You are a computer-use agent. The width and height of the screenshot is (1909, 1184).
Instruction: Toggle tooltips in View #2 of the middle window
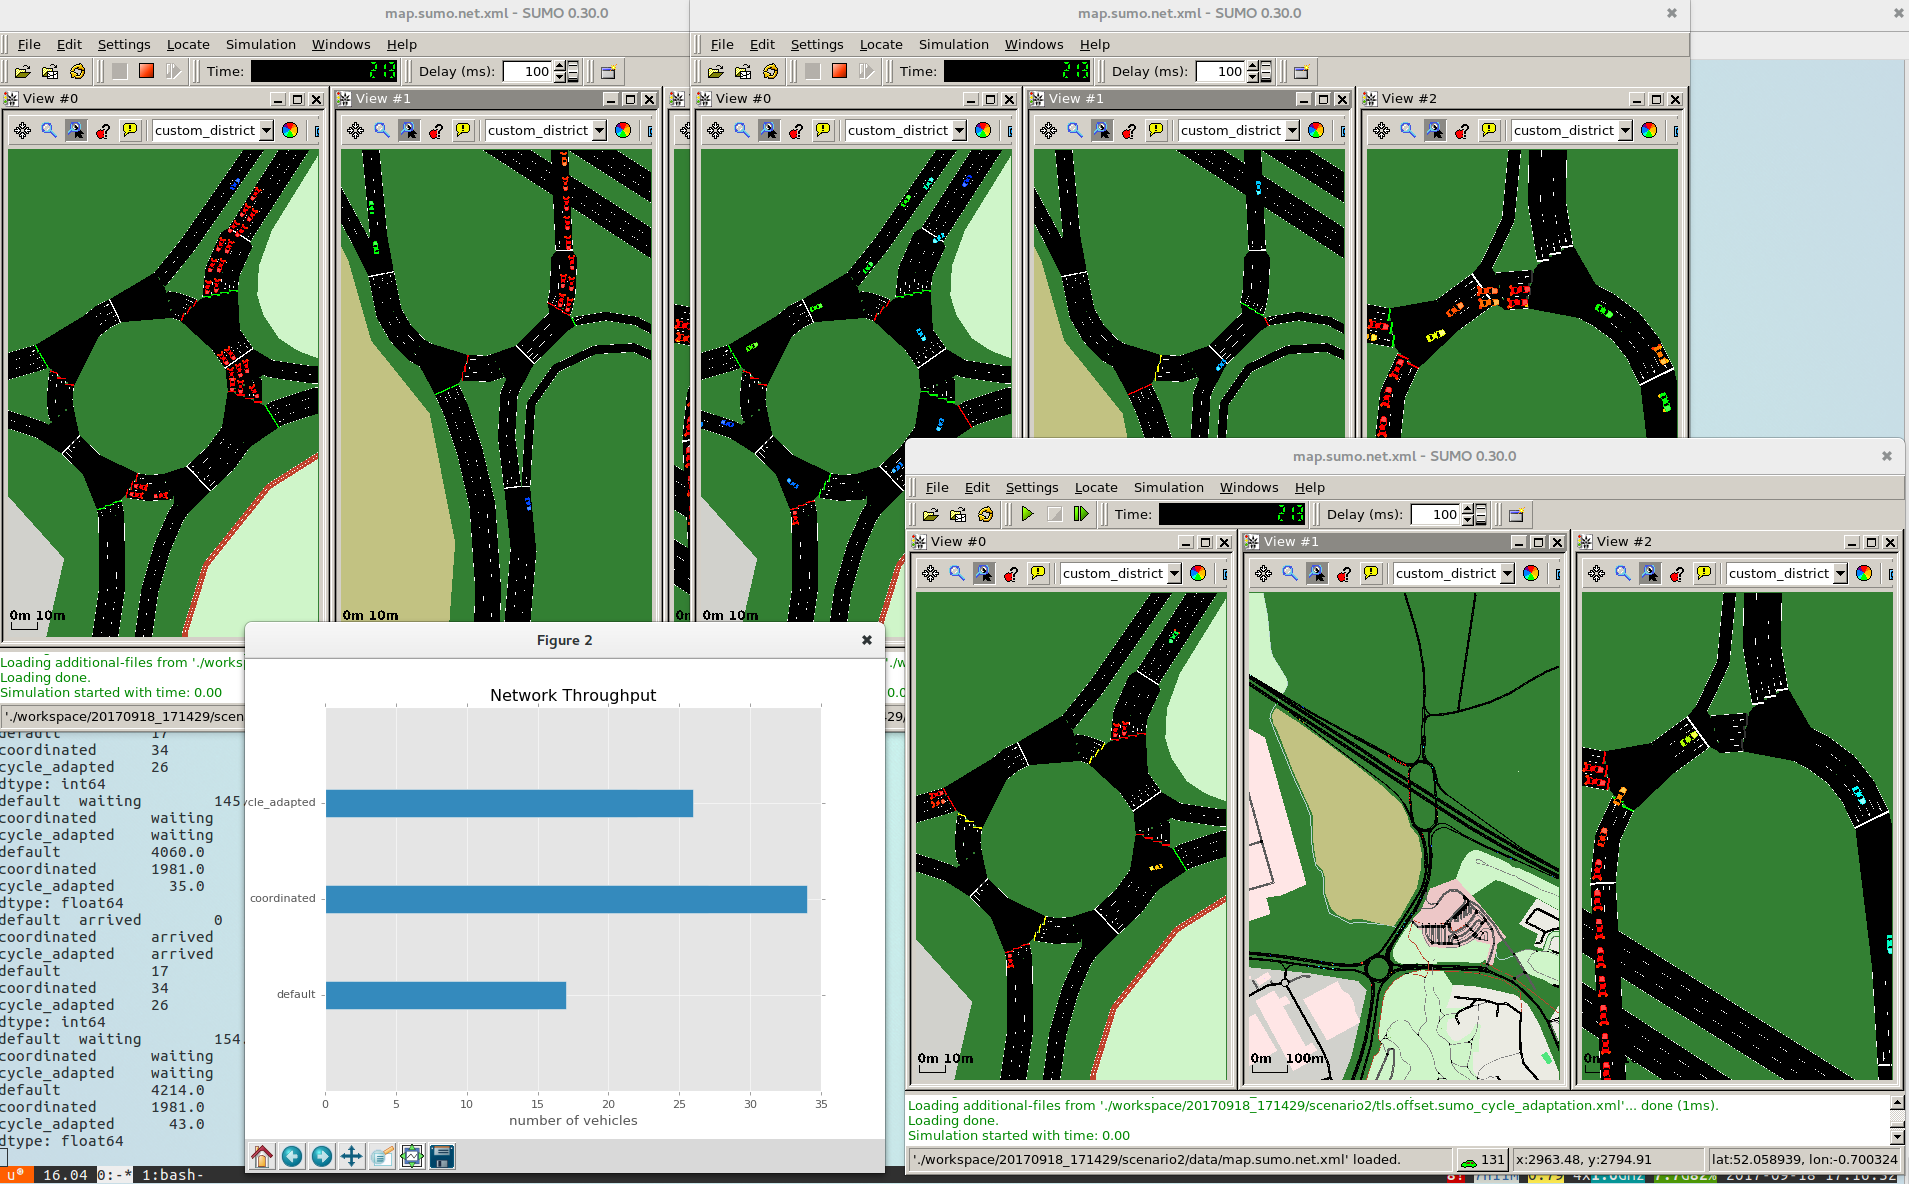(x=1489, y=130)
